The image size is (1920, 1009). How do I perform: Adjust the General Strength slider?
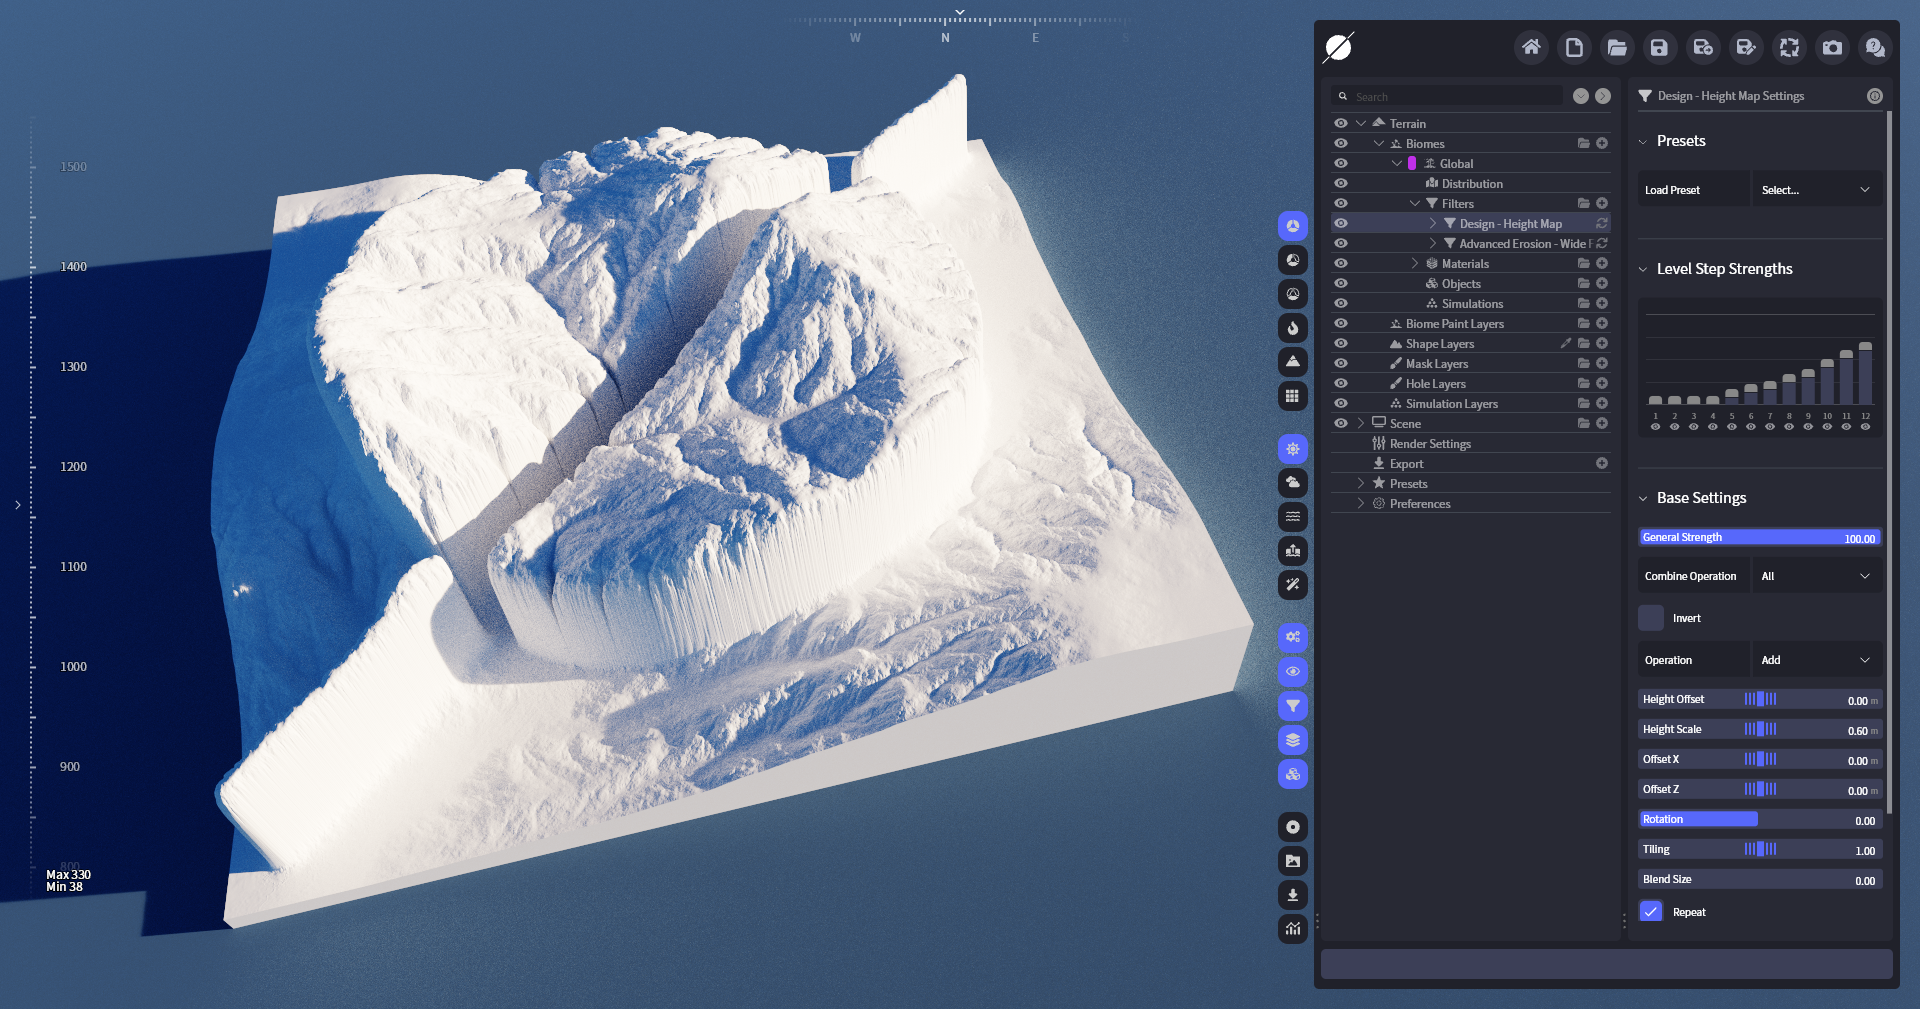click(x=1760, y=538)
